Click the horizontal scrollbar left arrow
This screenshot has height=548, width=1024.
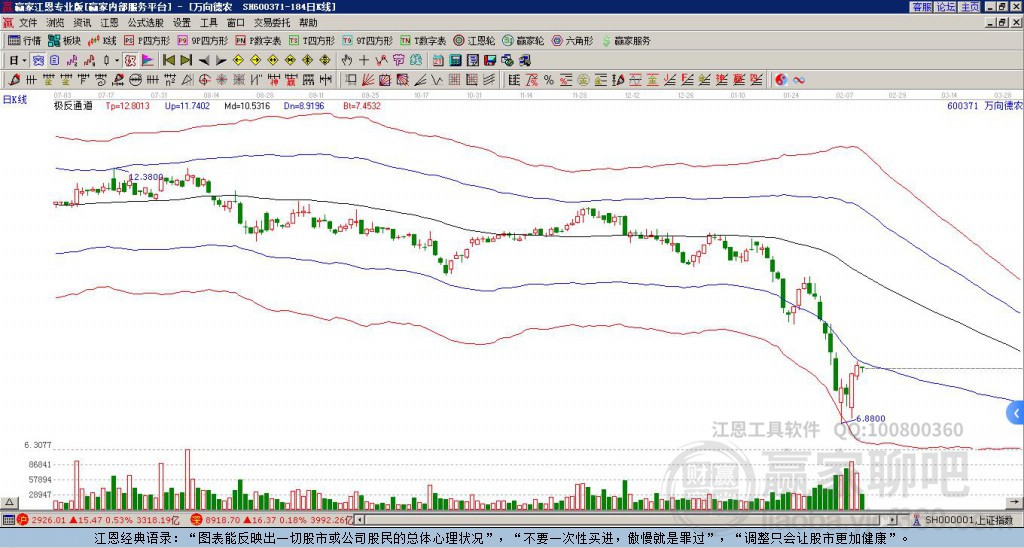(x=360, y=520)
